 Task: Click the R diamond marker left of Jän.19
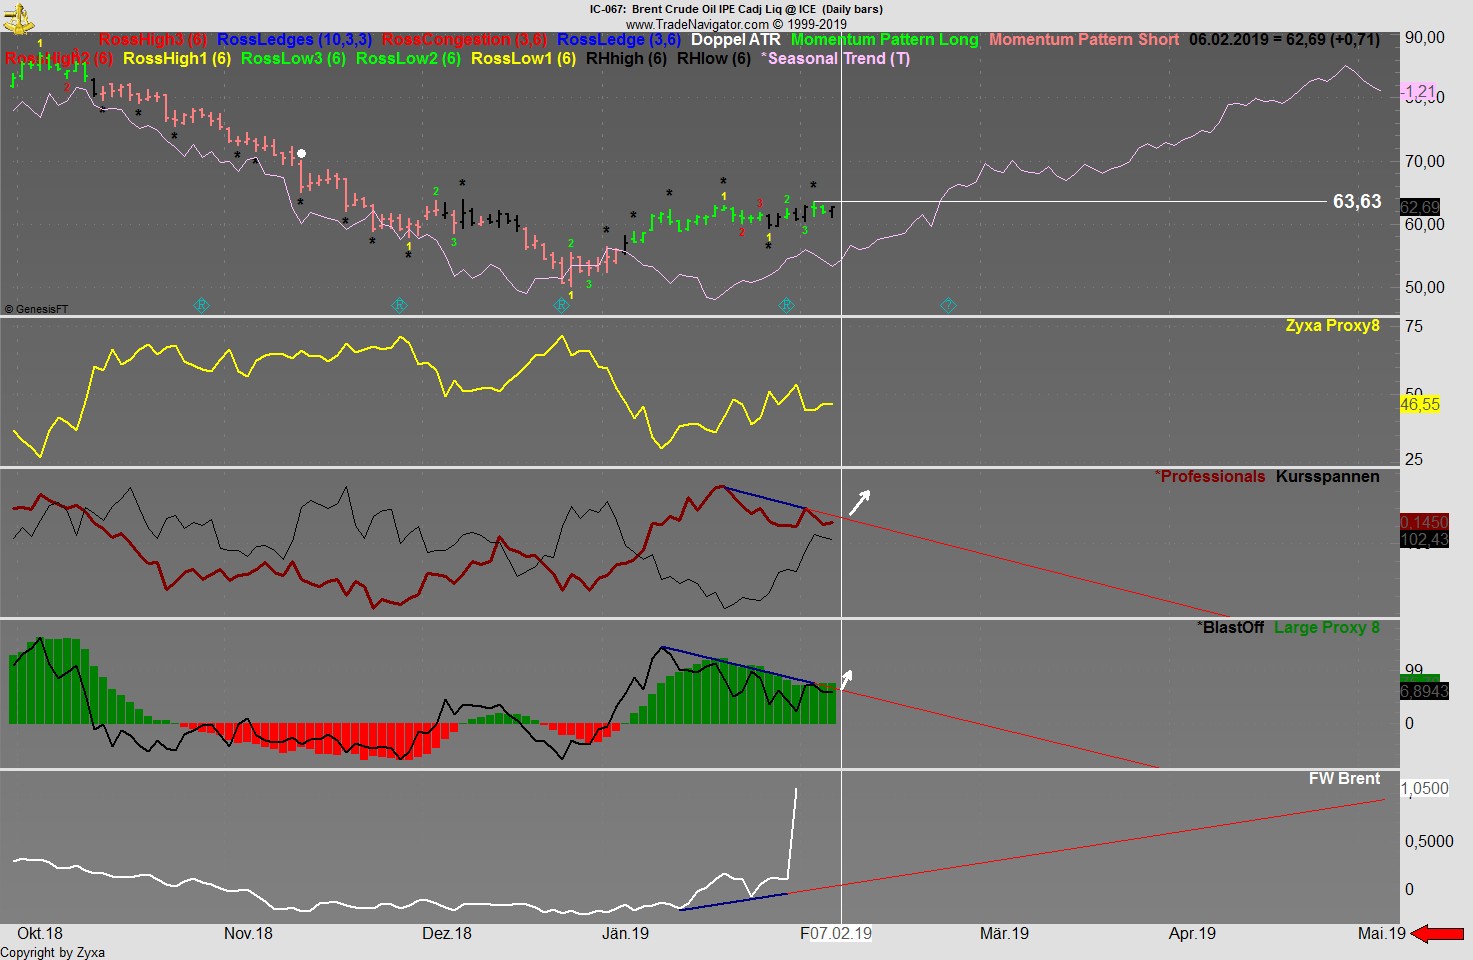560,305
